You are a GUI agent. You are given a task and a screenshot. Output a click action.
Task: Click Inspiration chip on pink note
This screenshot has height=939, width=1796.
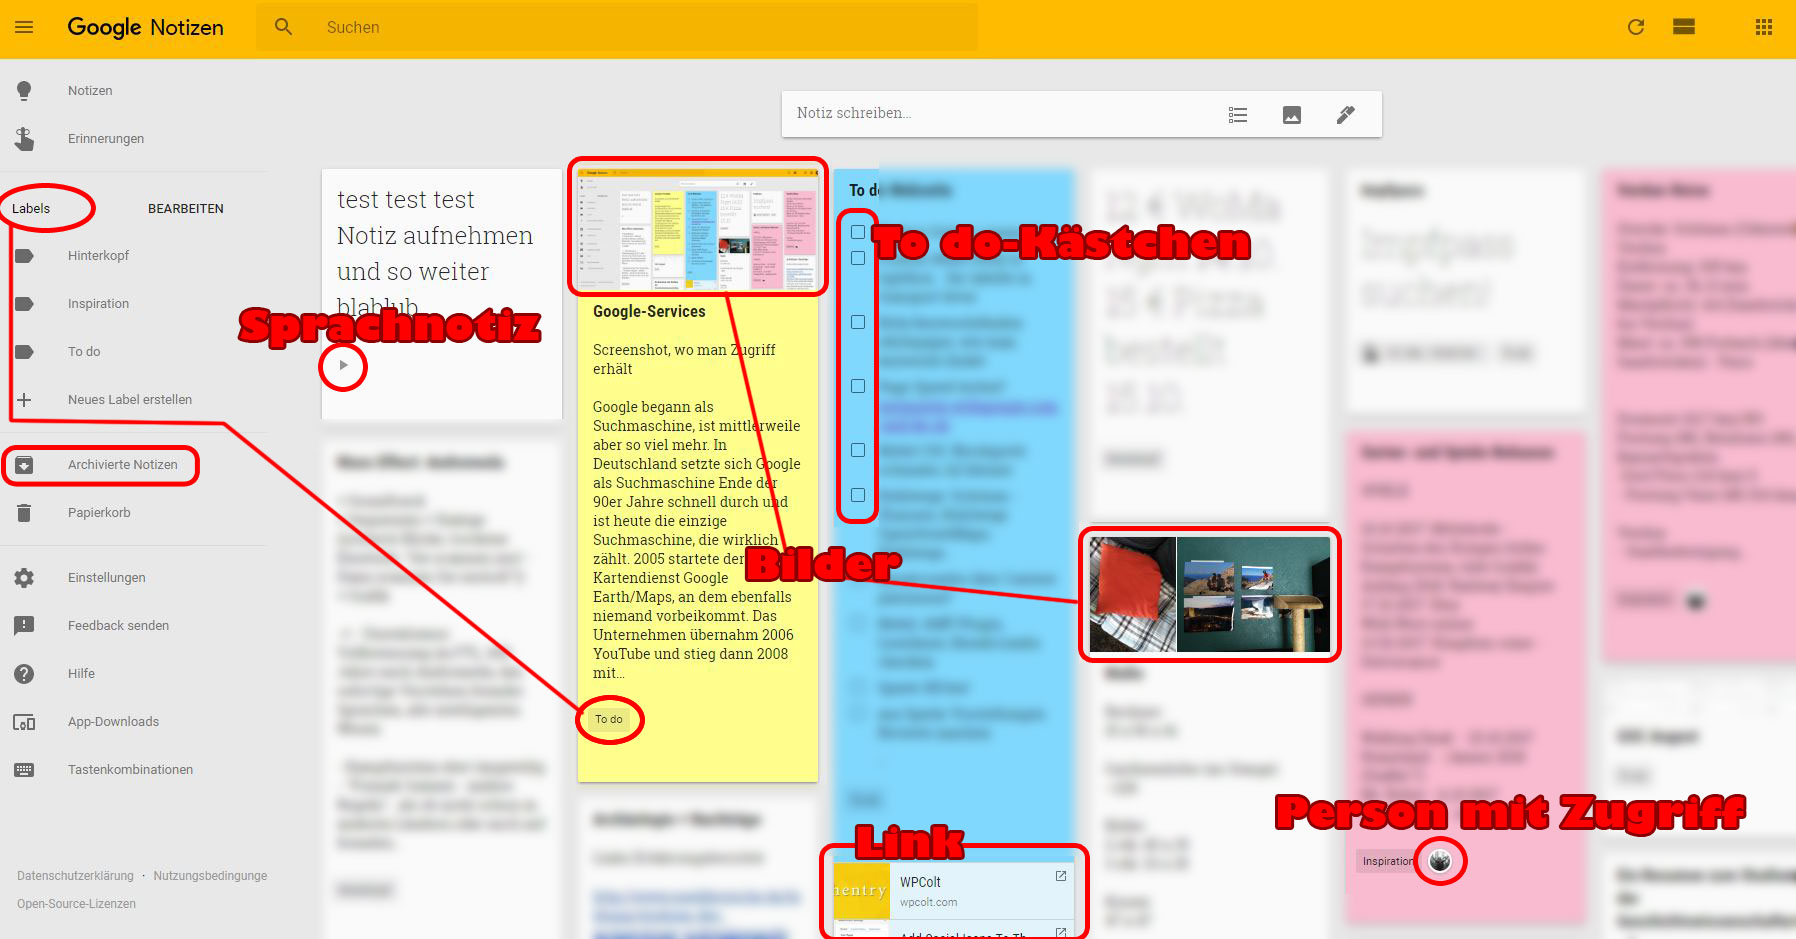tap(1388, 862)
